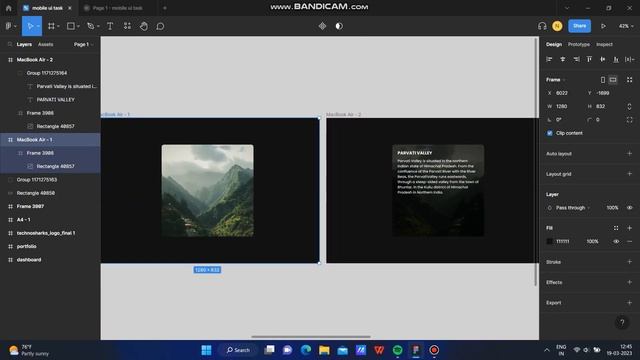Switch to the Layers tab
The image size is (640, 360).
pos(24,44)
